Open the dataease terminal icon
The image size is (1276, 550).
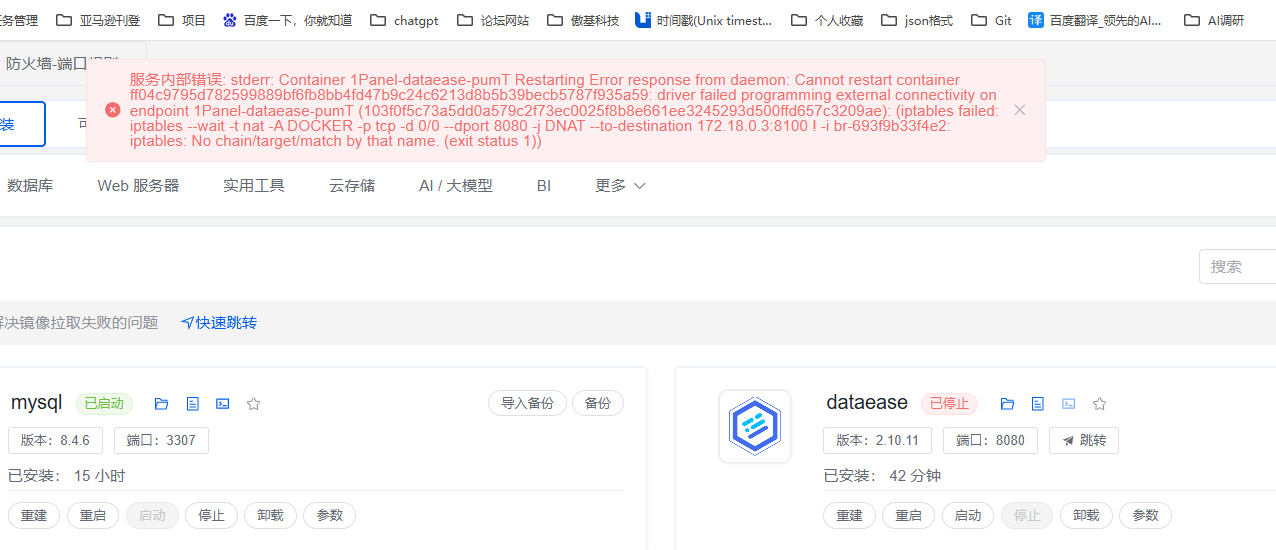1069,404
